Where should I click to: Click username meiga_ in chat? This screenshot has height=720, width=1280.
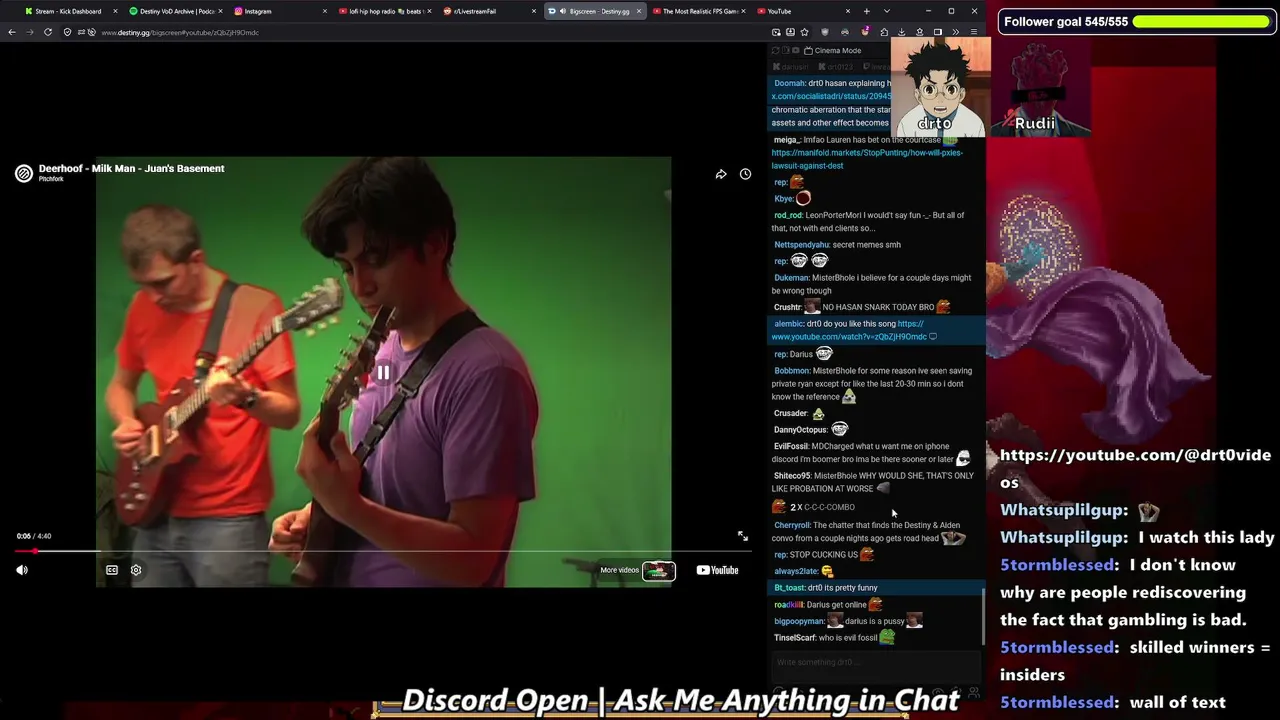[787, 140]
